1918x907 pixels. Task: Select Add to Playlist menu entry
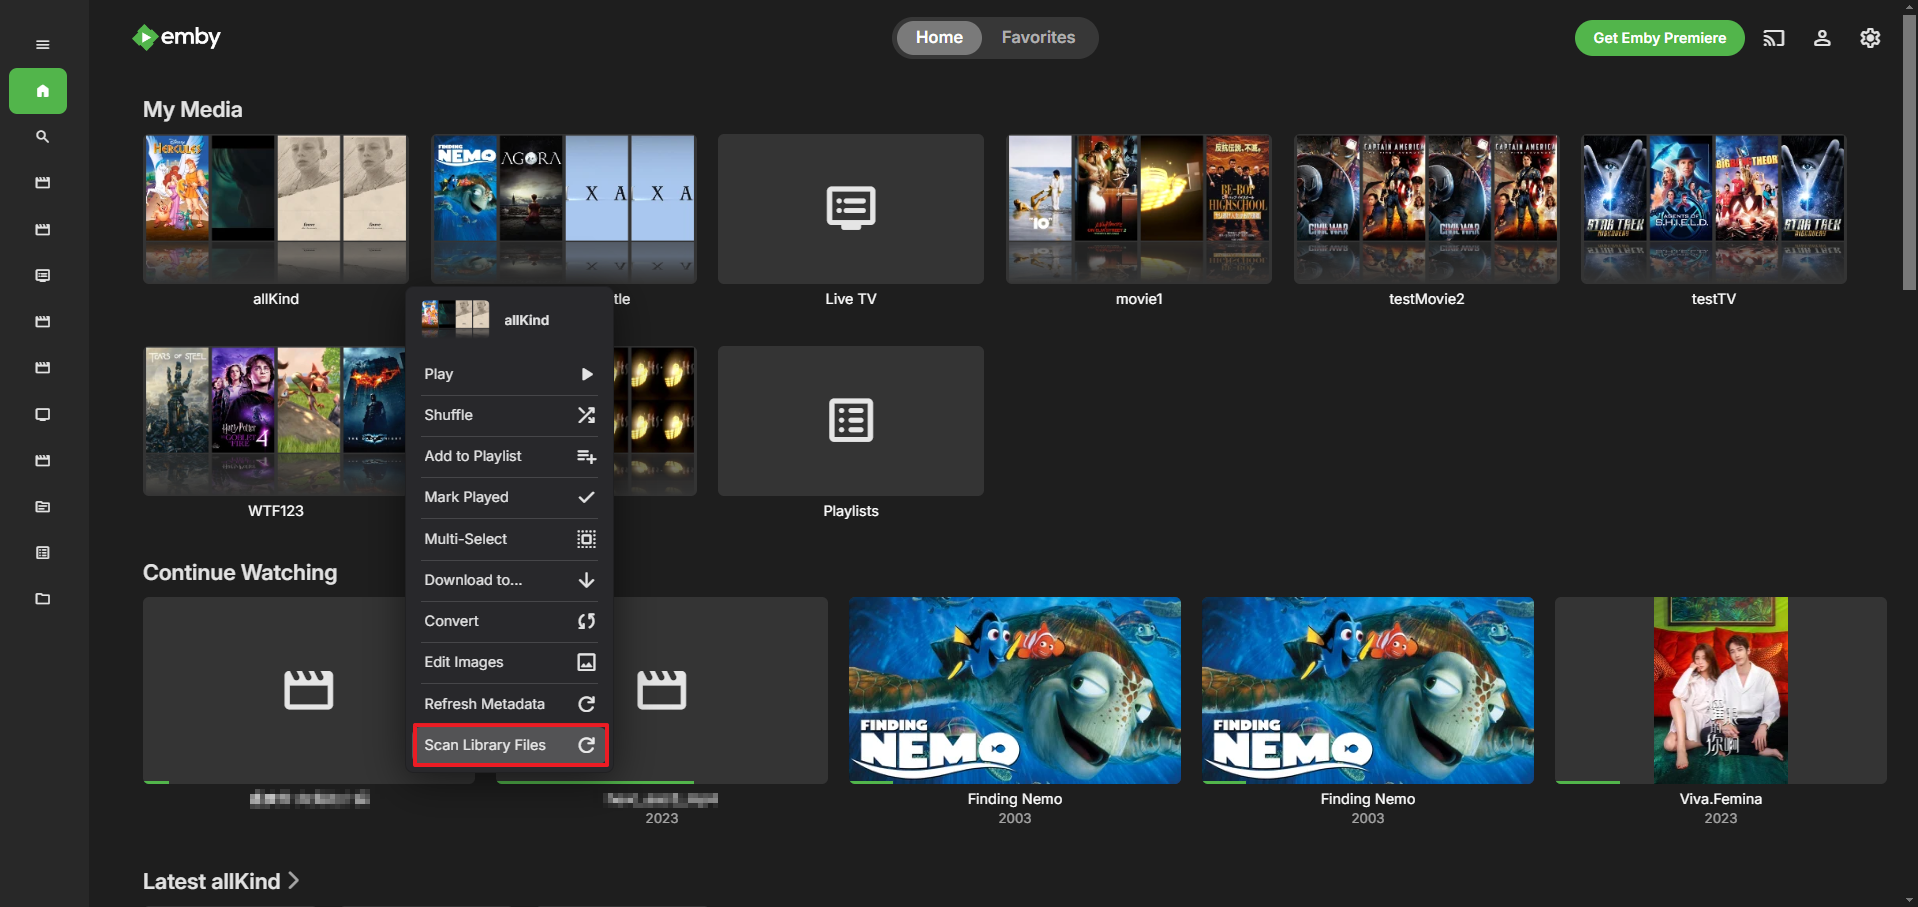coord(509,456)
